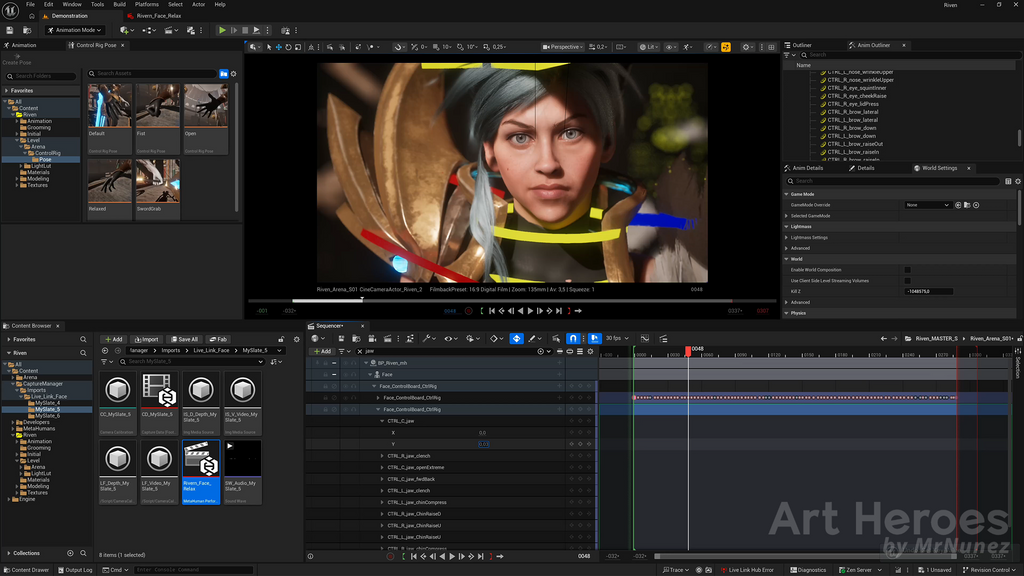Toggle the Sequencer auto-key diamond icon
Viewport: 1024px width, 576px height.
click(516, 338)
